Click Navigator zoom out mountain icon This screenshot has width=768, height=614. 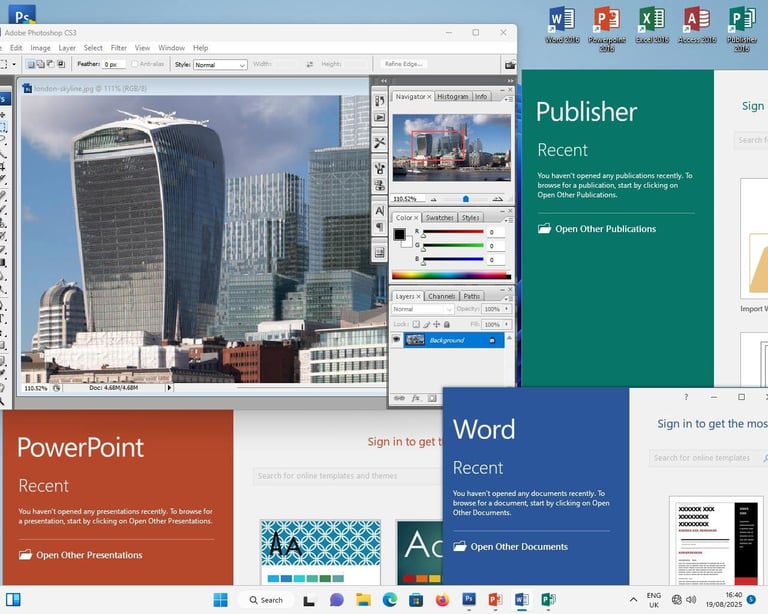[x=433, y=199]
